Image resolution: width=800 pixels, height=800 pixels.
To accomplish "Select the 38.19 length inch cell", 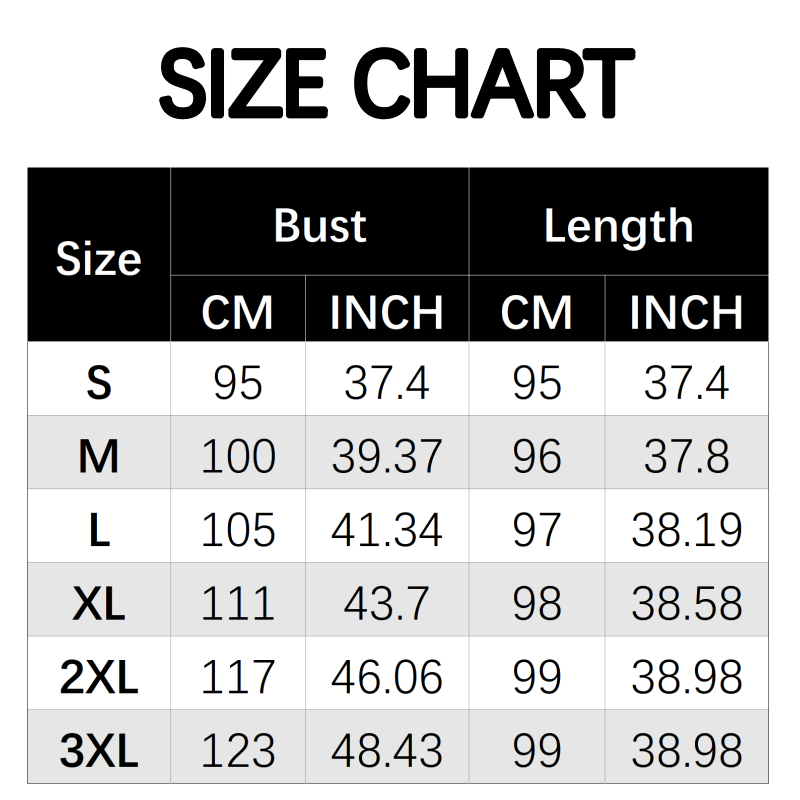I will pyautogui.click(x=686, y=530).
